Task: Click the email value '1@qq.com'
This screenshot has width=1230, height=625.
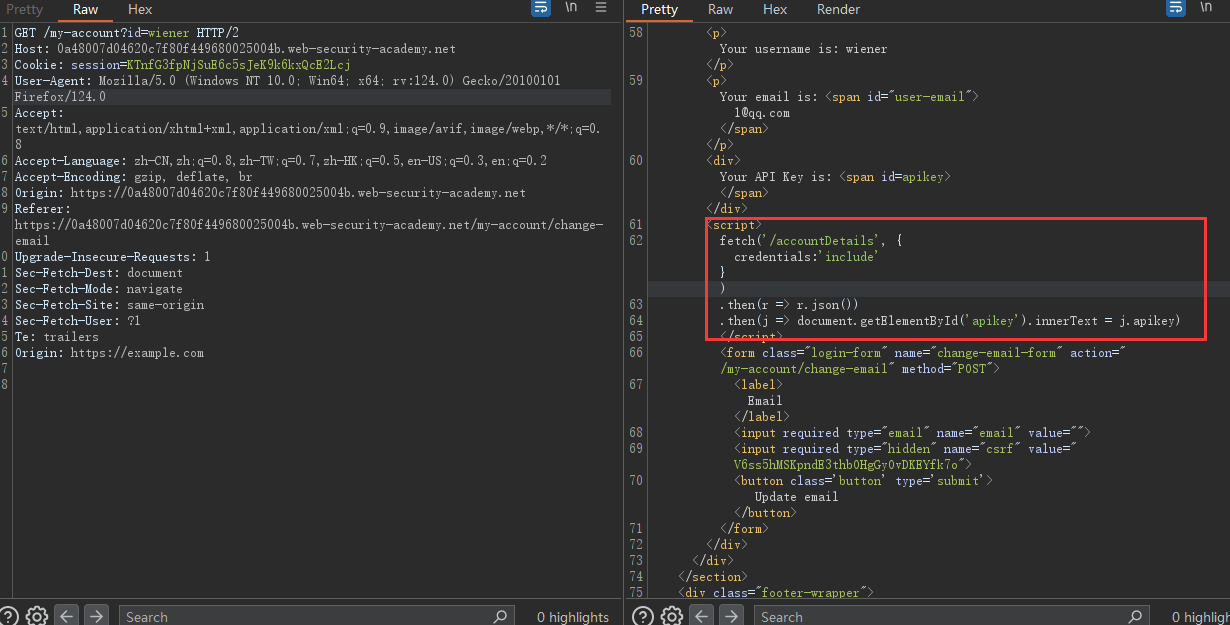Action: point(762,113)
